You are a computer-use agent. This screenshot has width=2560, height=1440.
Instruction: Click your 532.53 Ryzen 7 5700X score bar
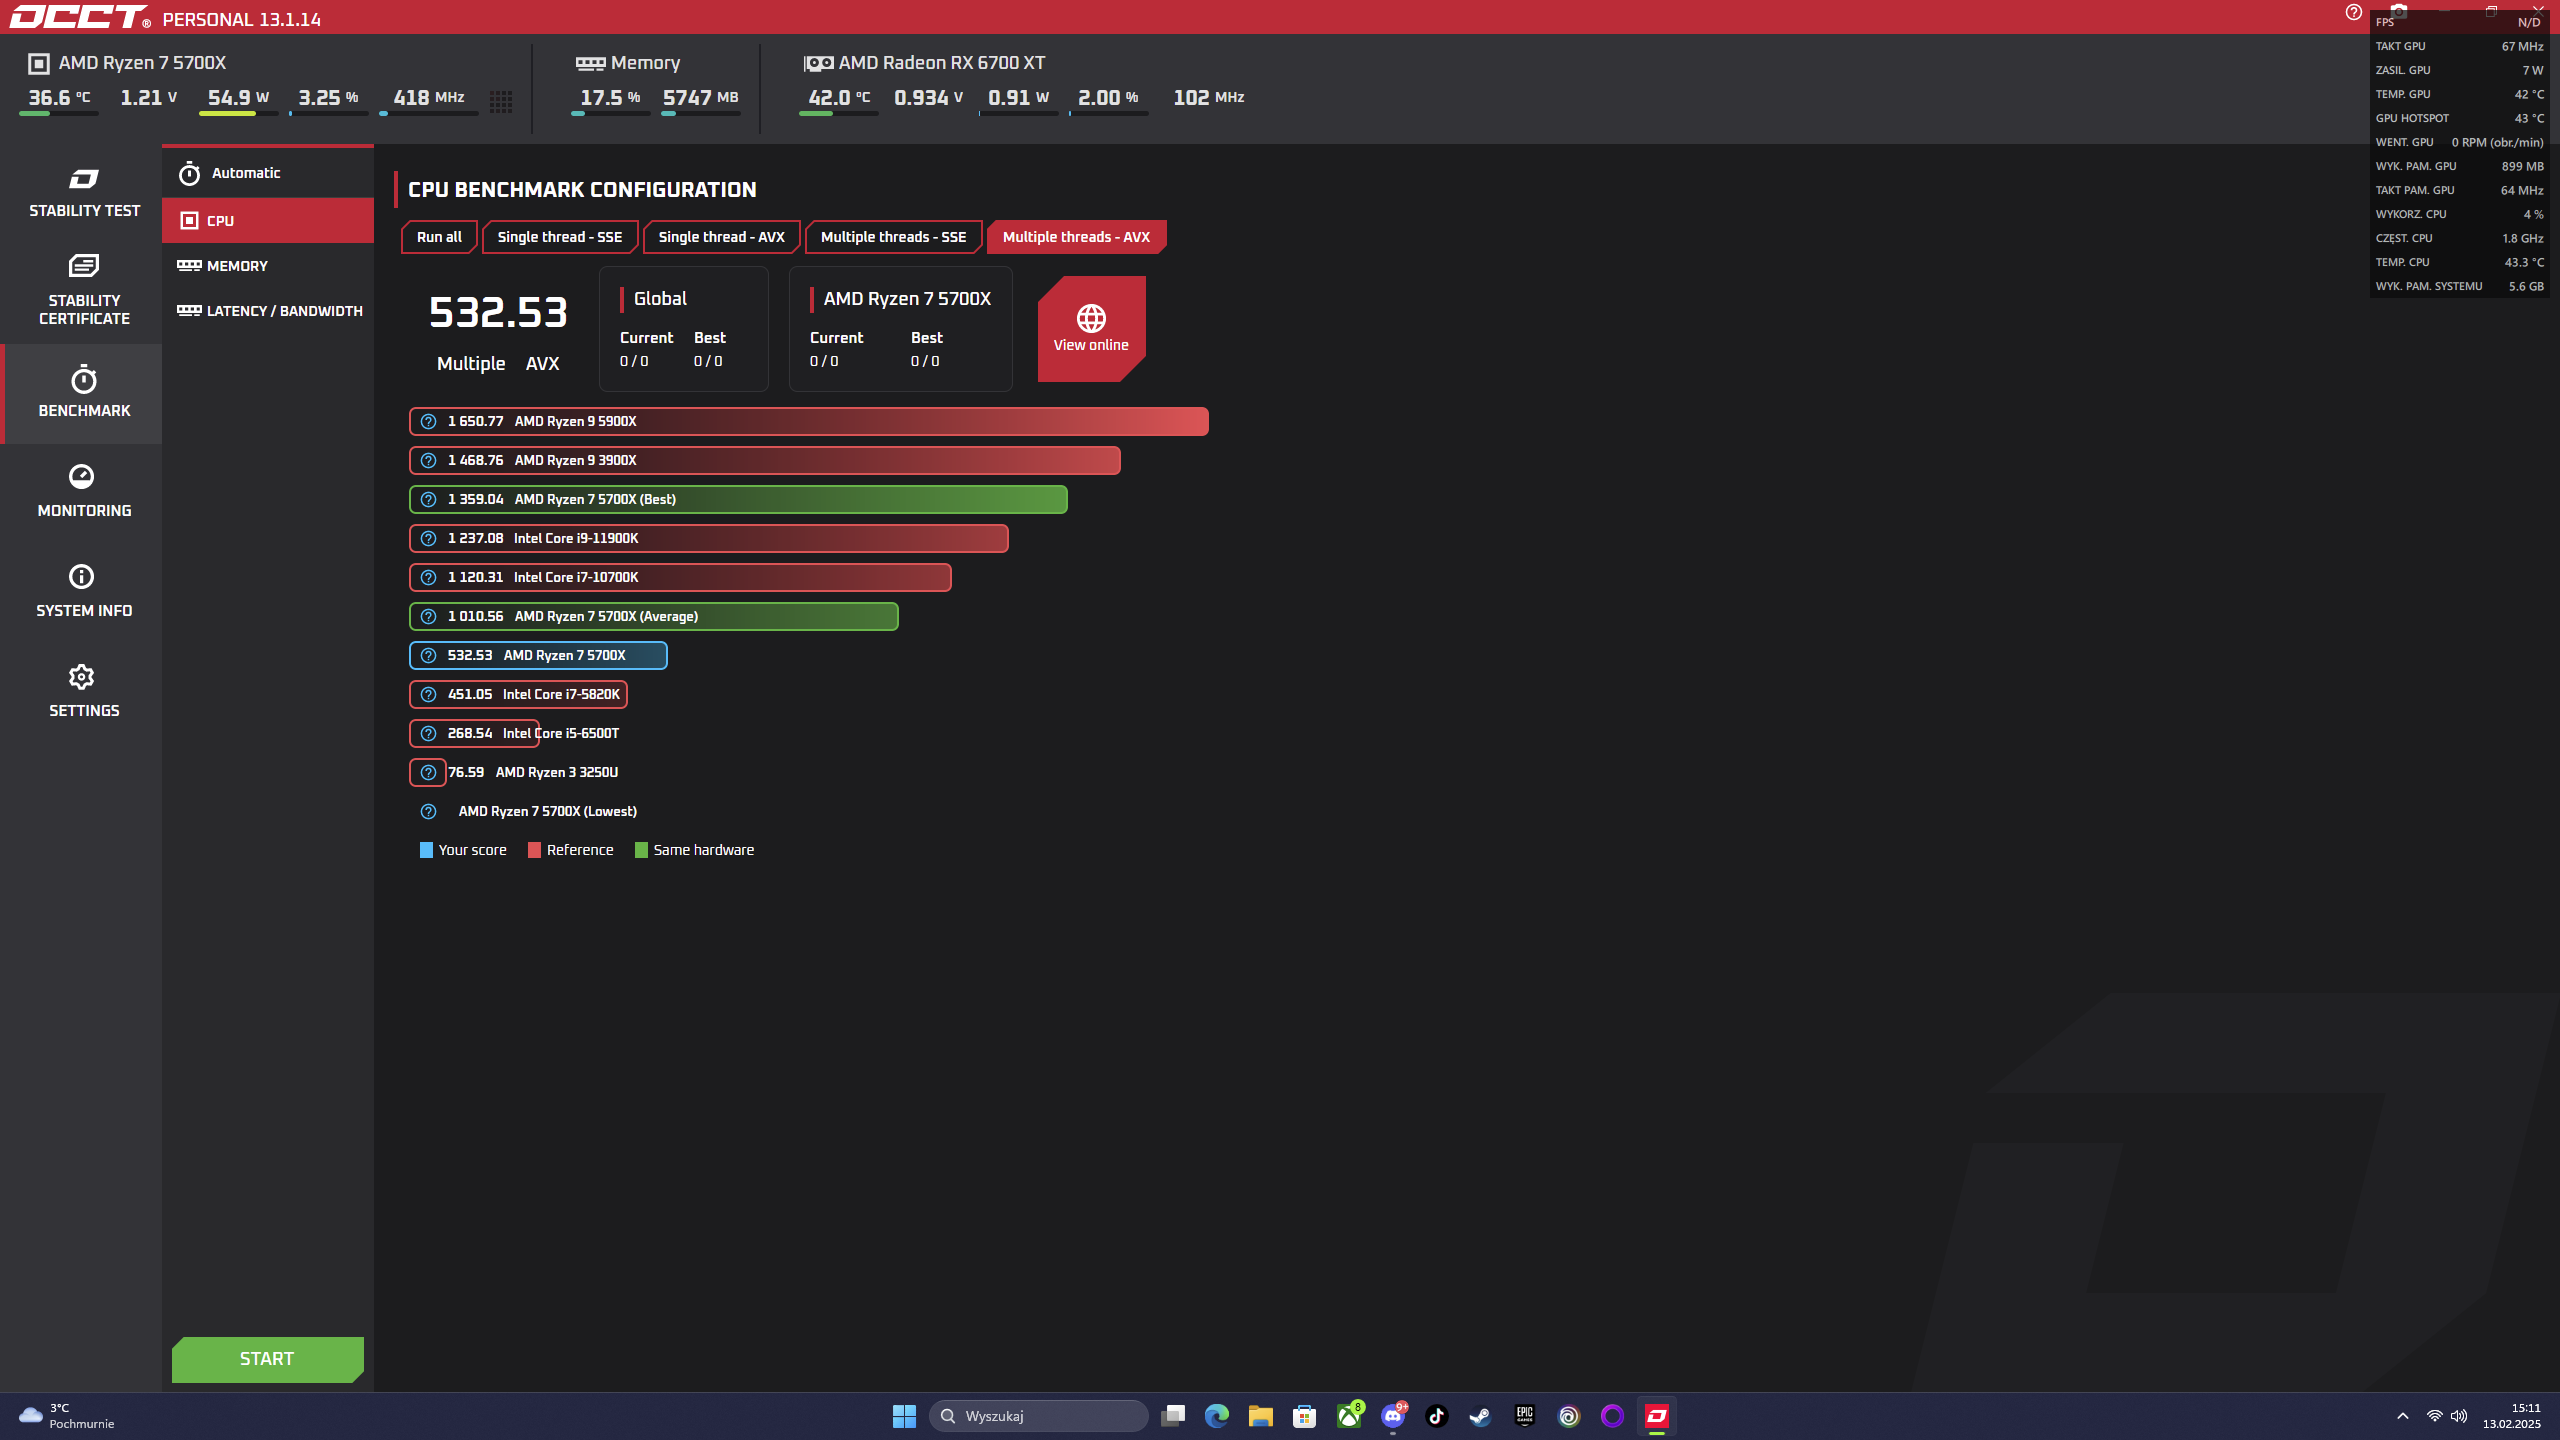coord(538,656)
